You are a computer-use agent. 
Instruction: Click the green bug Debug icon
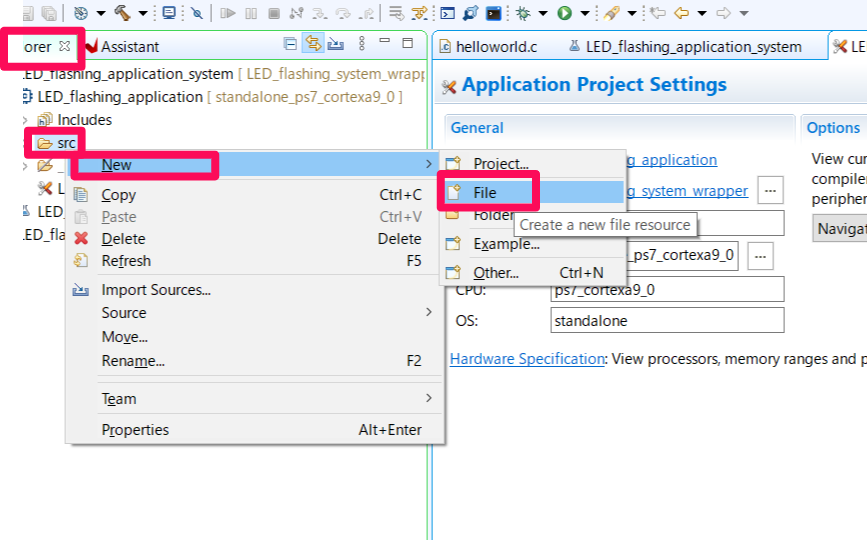coord(523,13)
